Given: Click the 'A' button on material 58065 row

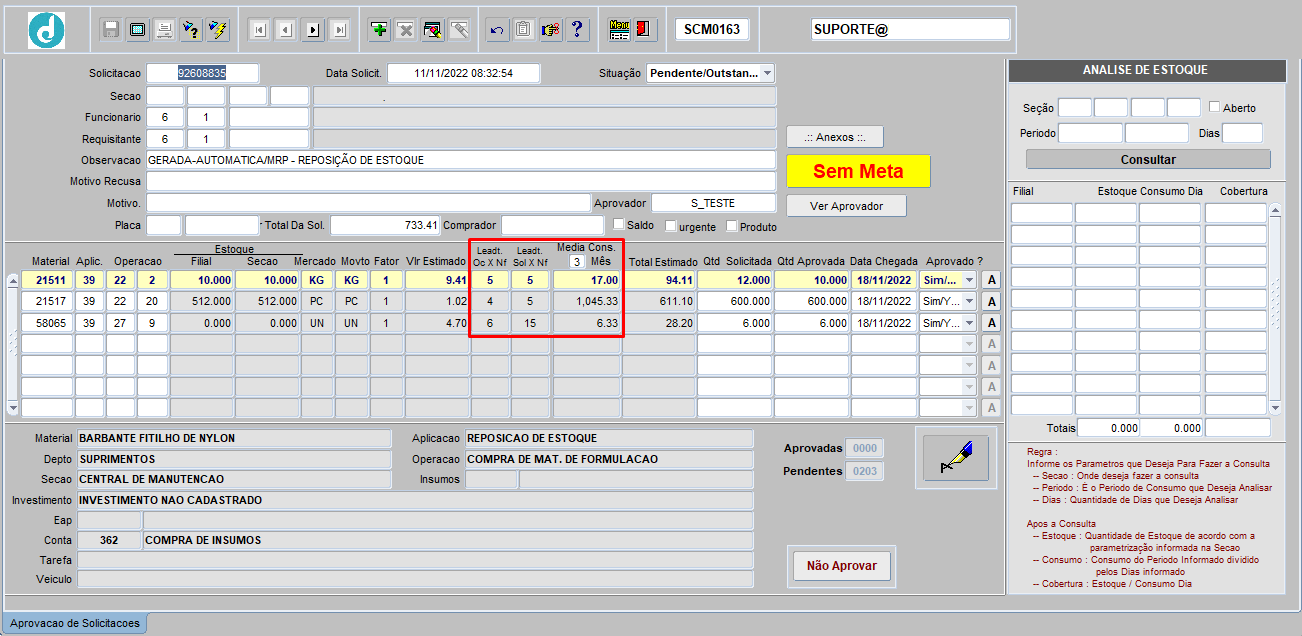Looking at the screenshot, I should click(x=991, y=322).
